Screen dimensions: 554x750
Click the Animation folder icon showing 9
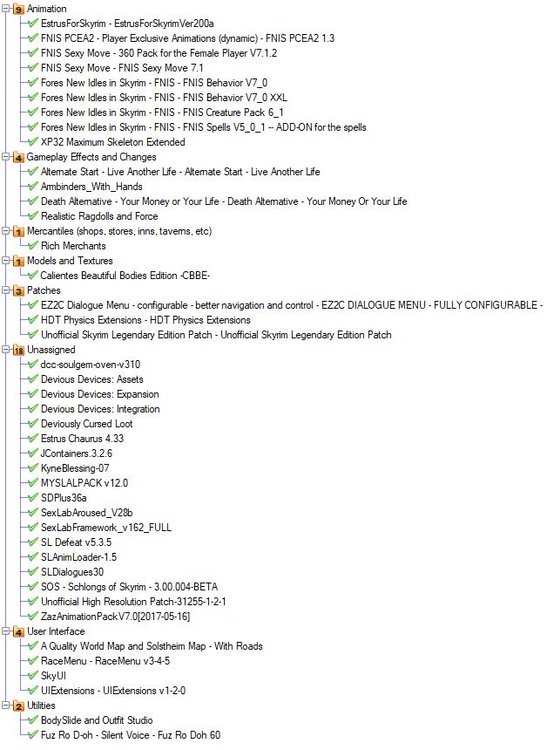pos(18,9)
